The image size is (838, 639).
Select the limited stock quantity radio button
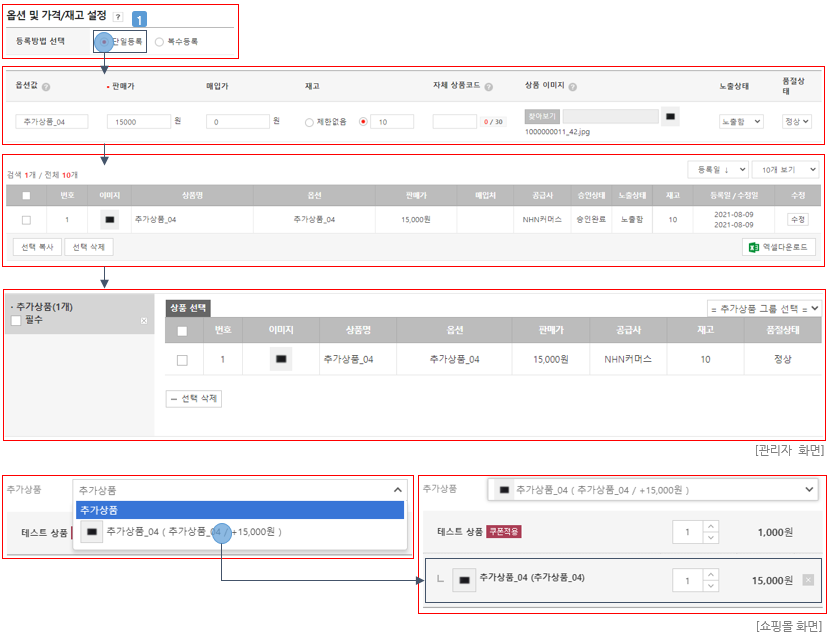pos(363,122)
